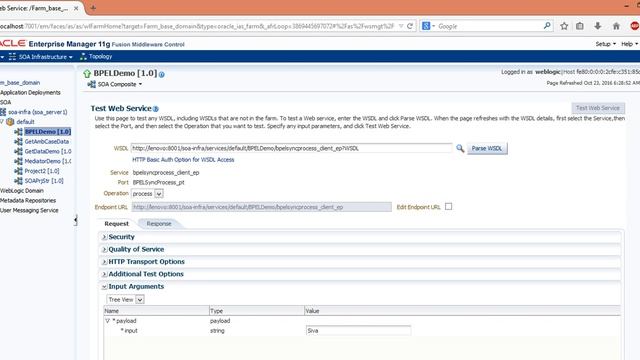The image size is (640, 360).
Task: Click the WSDL search magnifier icon
Action: [460, 148]
